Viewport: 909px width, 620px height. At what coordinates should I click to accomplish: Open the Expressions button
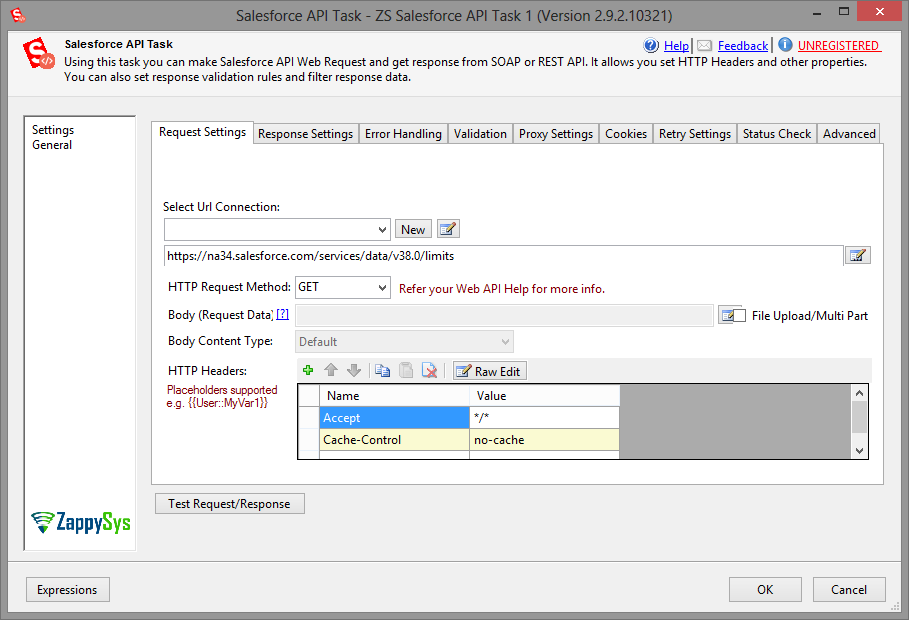tap(67, 589)
